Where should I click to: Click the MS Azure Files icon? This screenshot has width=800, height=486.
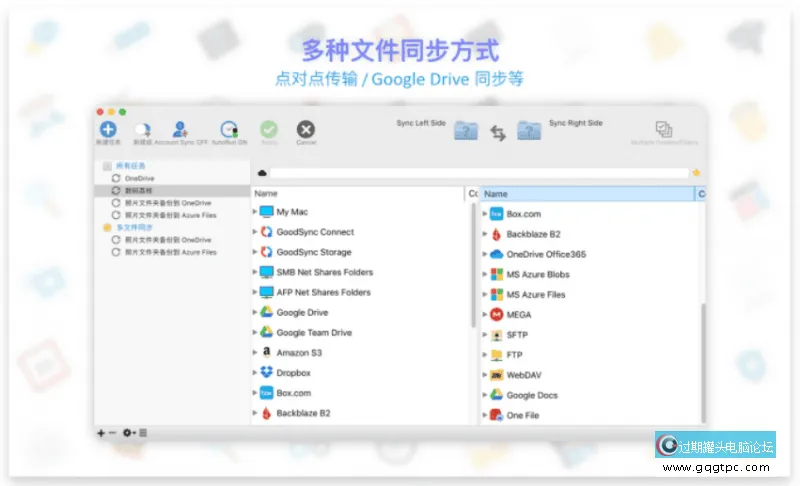pyautogui.click(x=496, y=294)
